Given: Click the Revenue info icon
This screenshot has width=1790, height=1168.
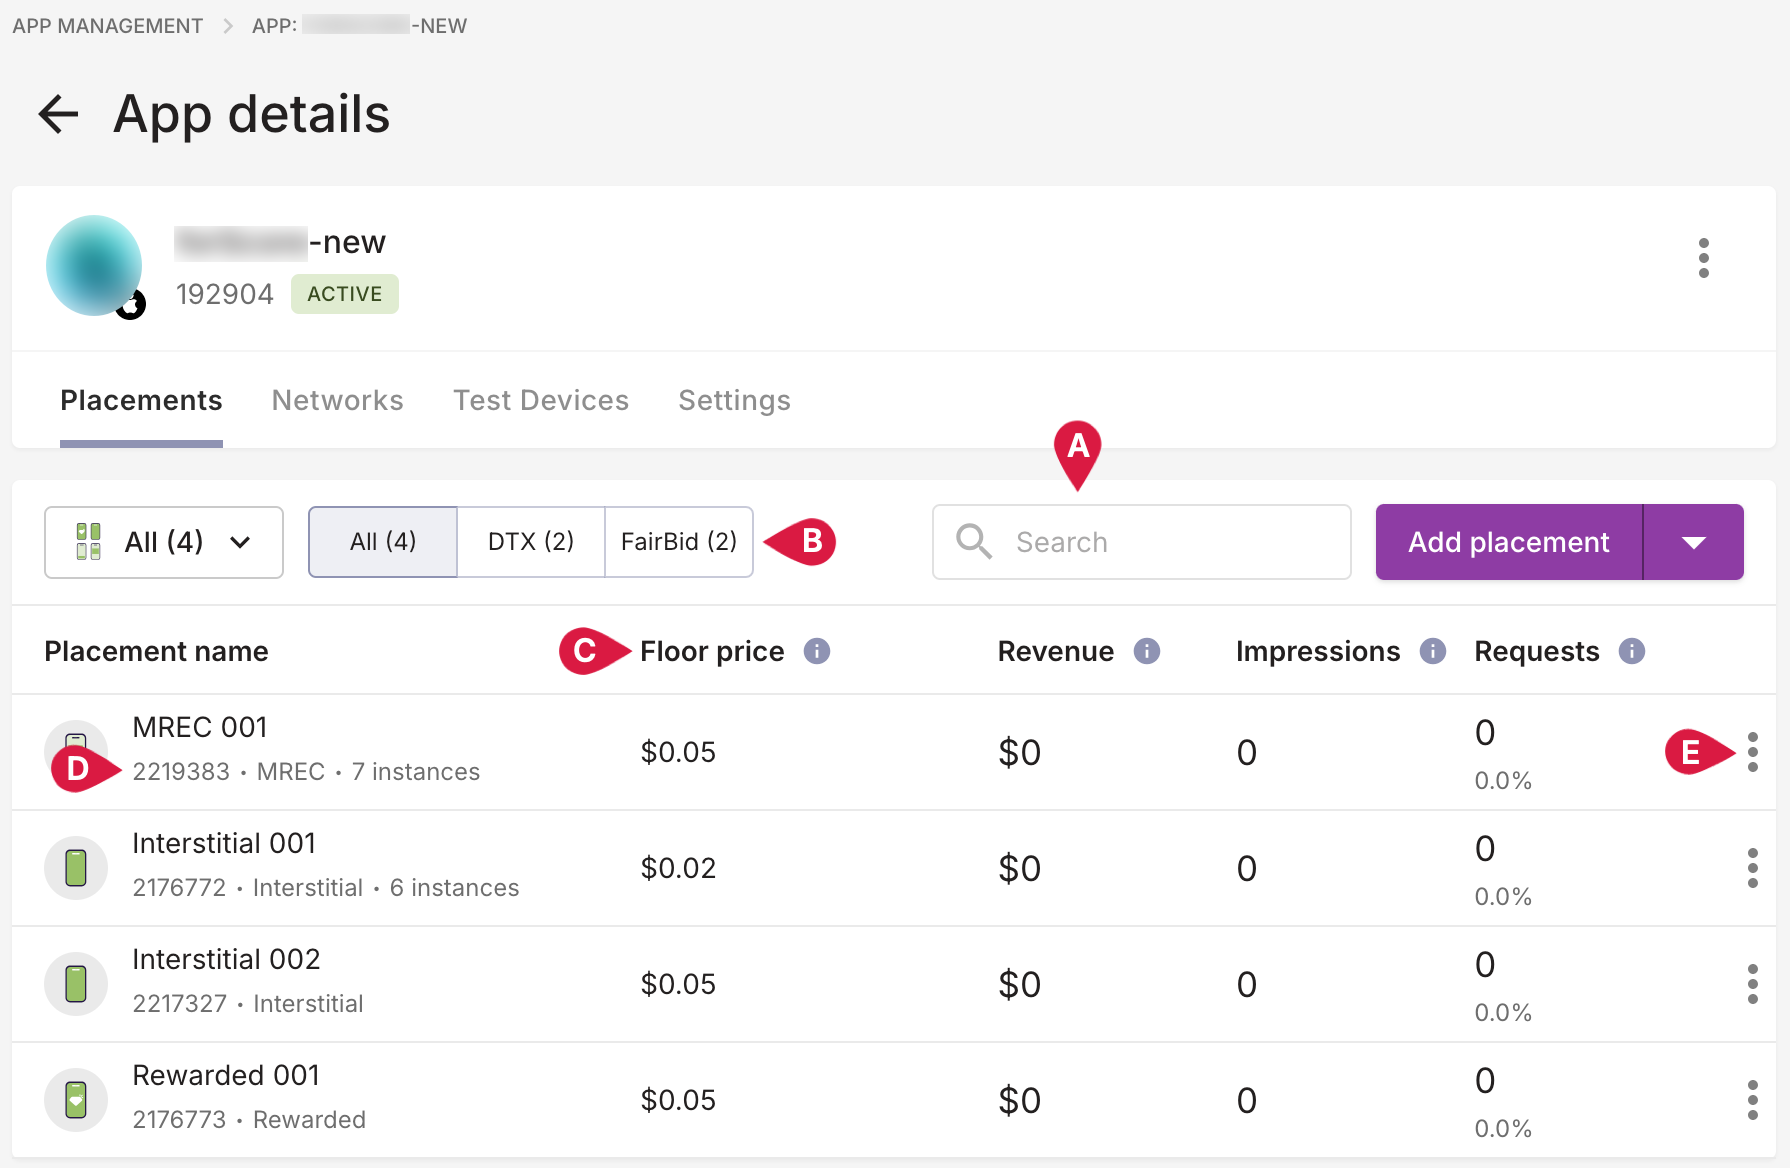Looking at the screenshot, I should point(1146,652).
